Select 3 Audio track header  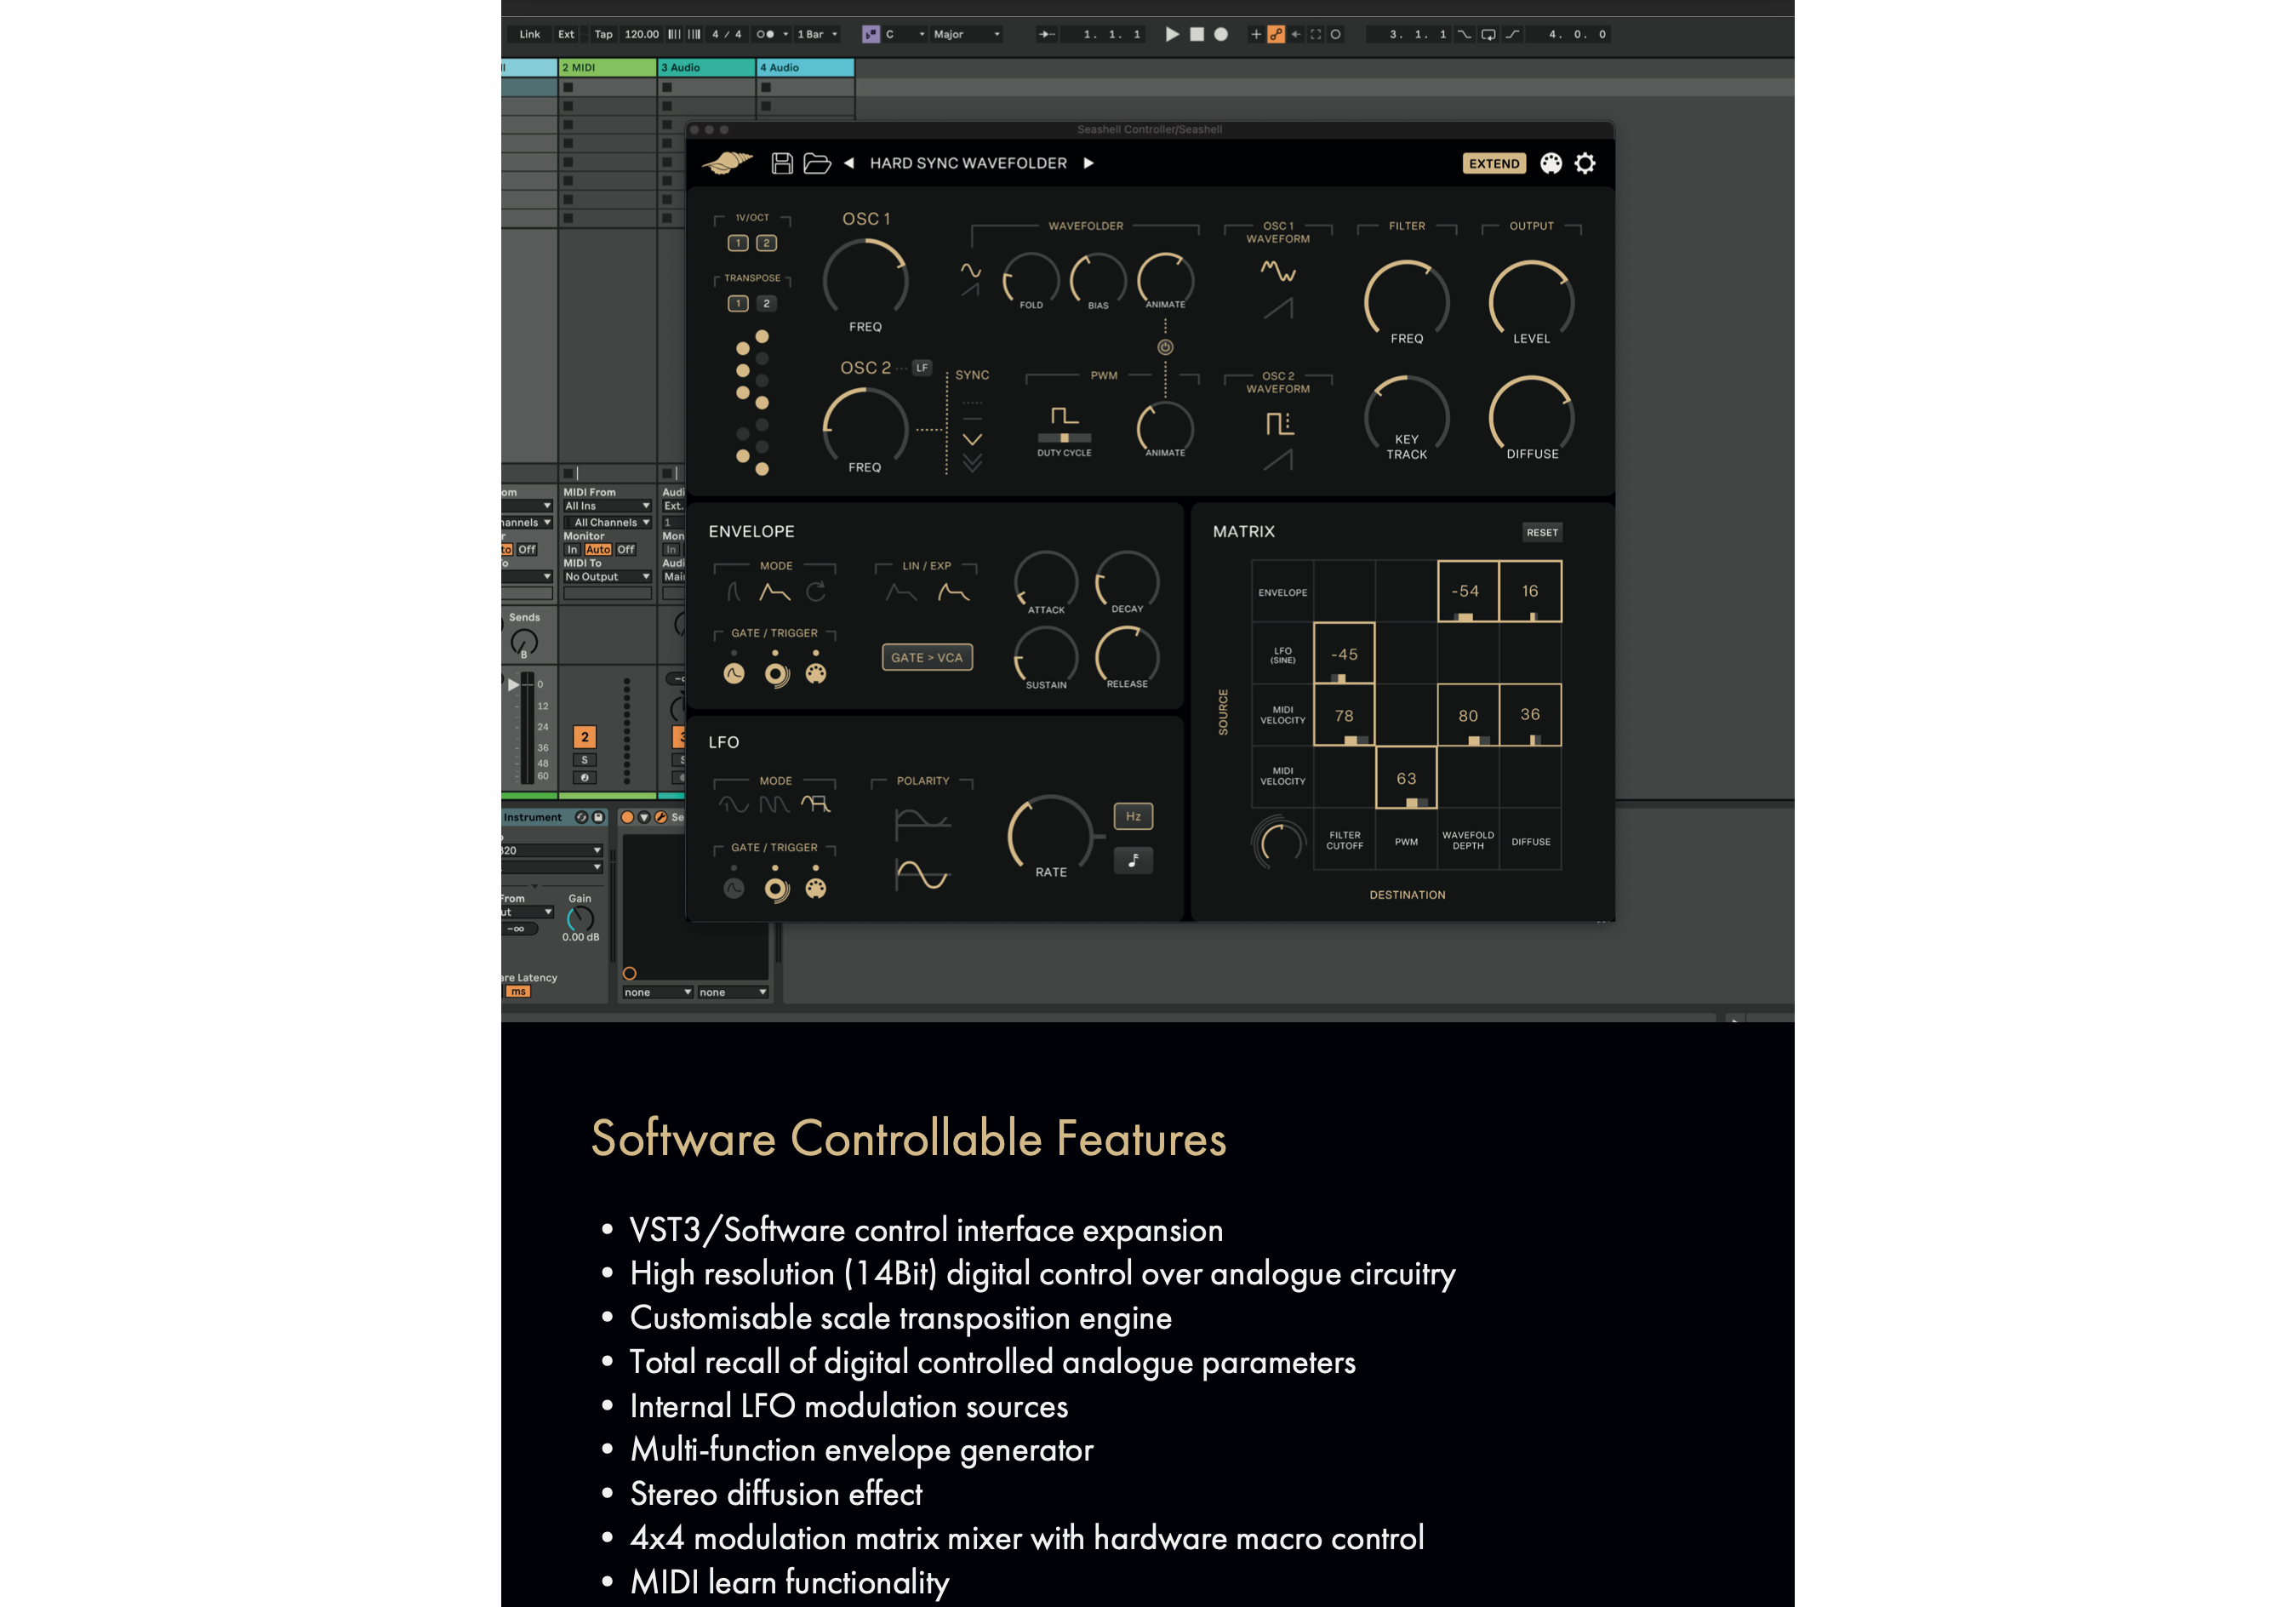(706, 67)
